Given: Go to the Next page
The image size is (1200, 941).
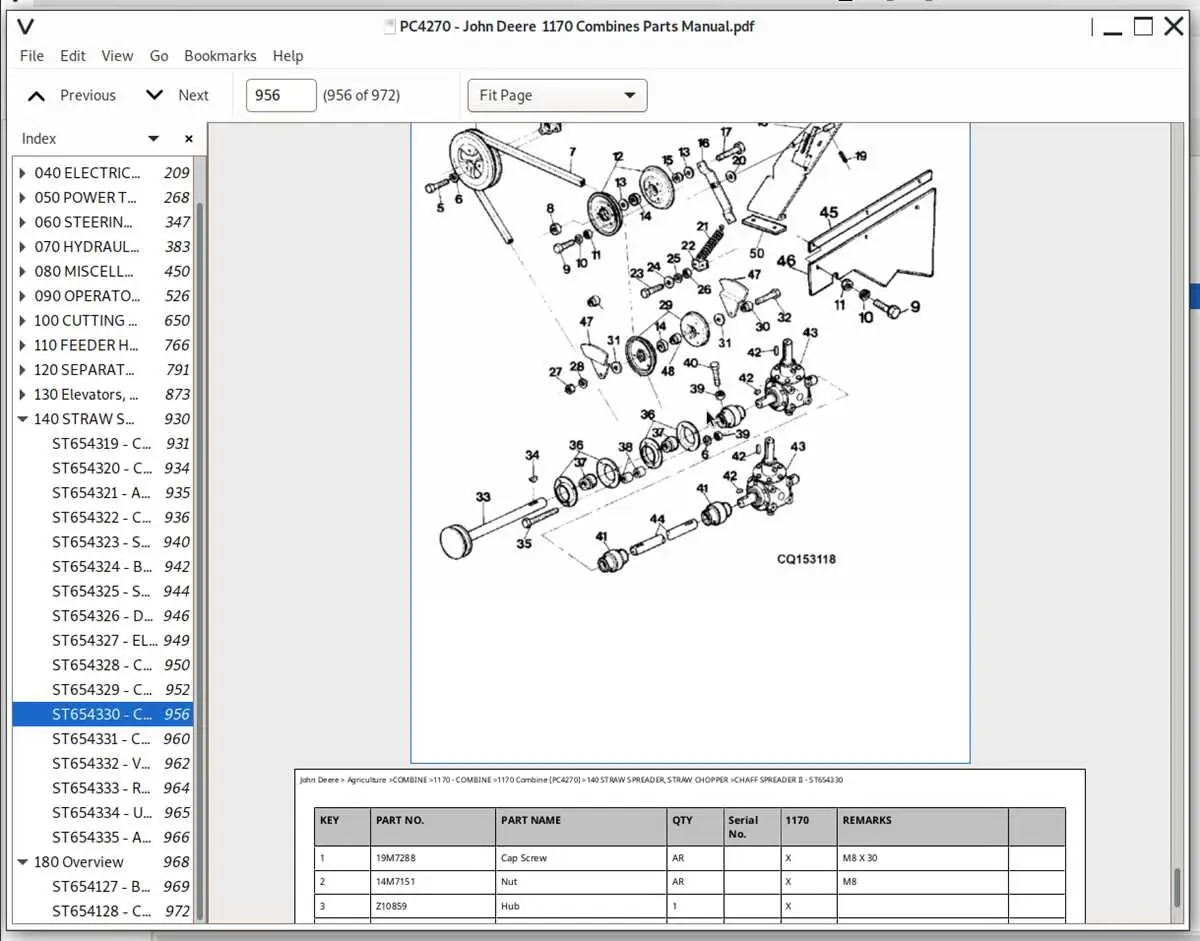Looking at the screenshot, I should pos(178,95).
